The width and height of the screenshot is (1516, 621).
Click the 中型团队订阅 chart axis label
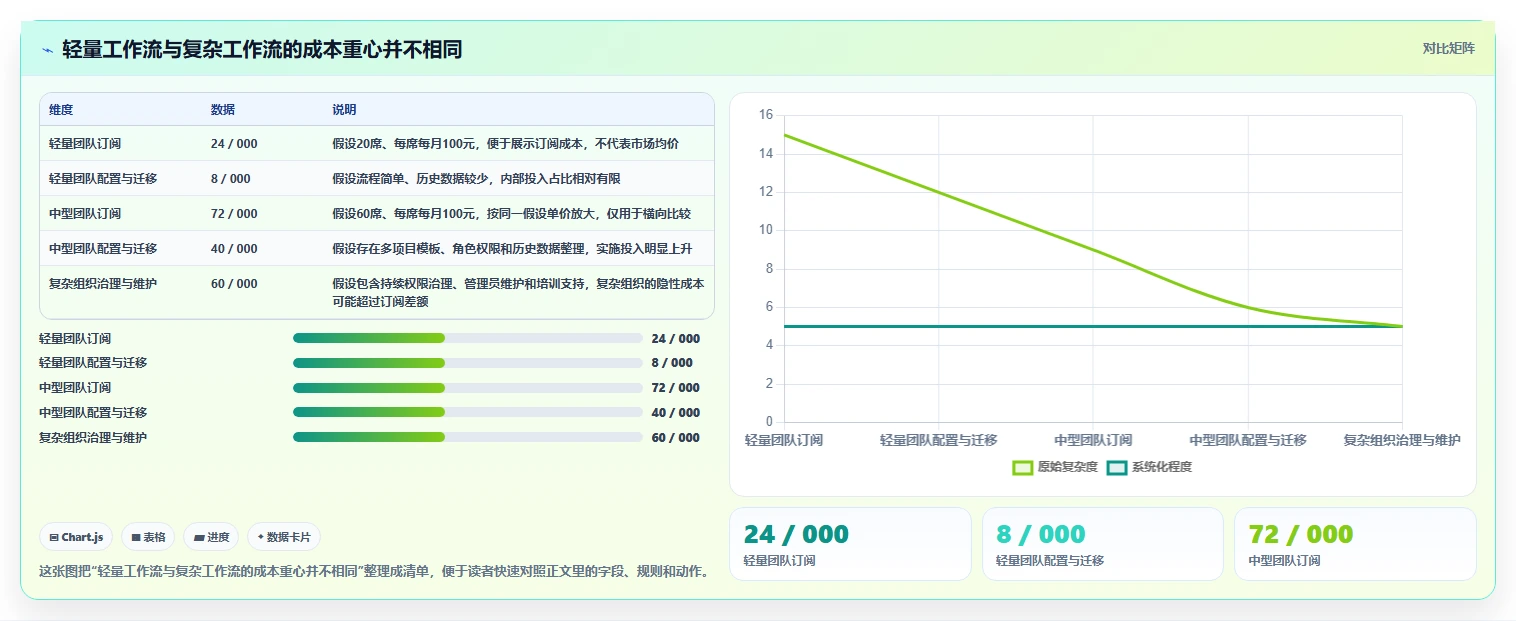(1093, 440)
